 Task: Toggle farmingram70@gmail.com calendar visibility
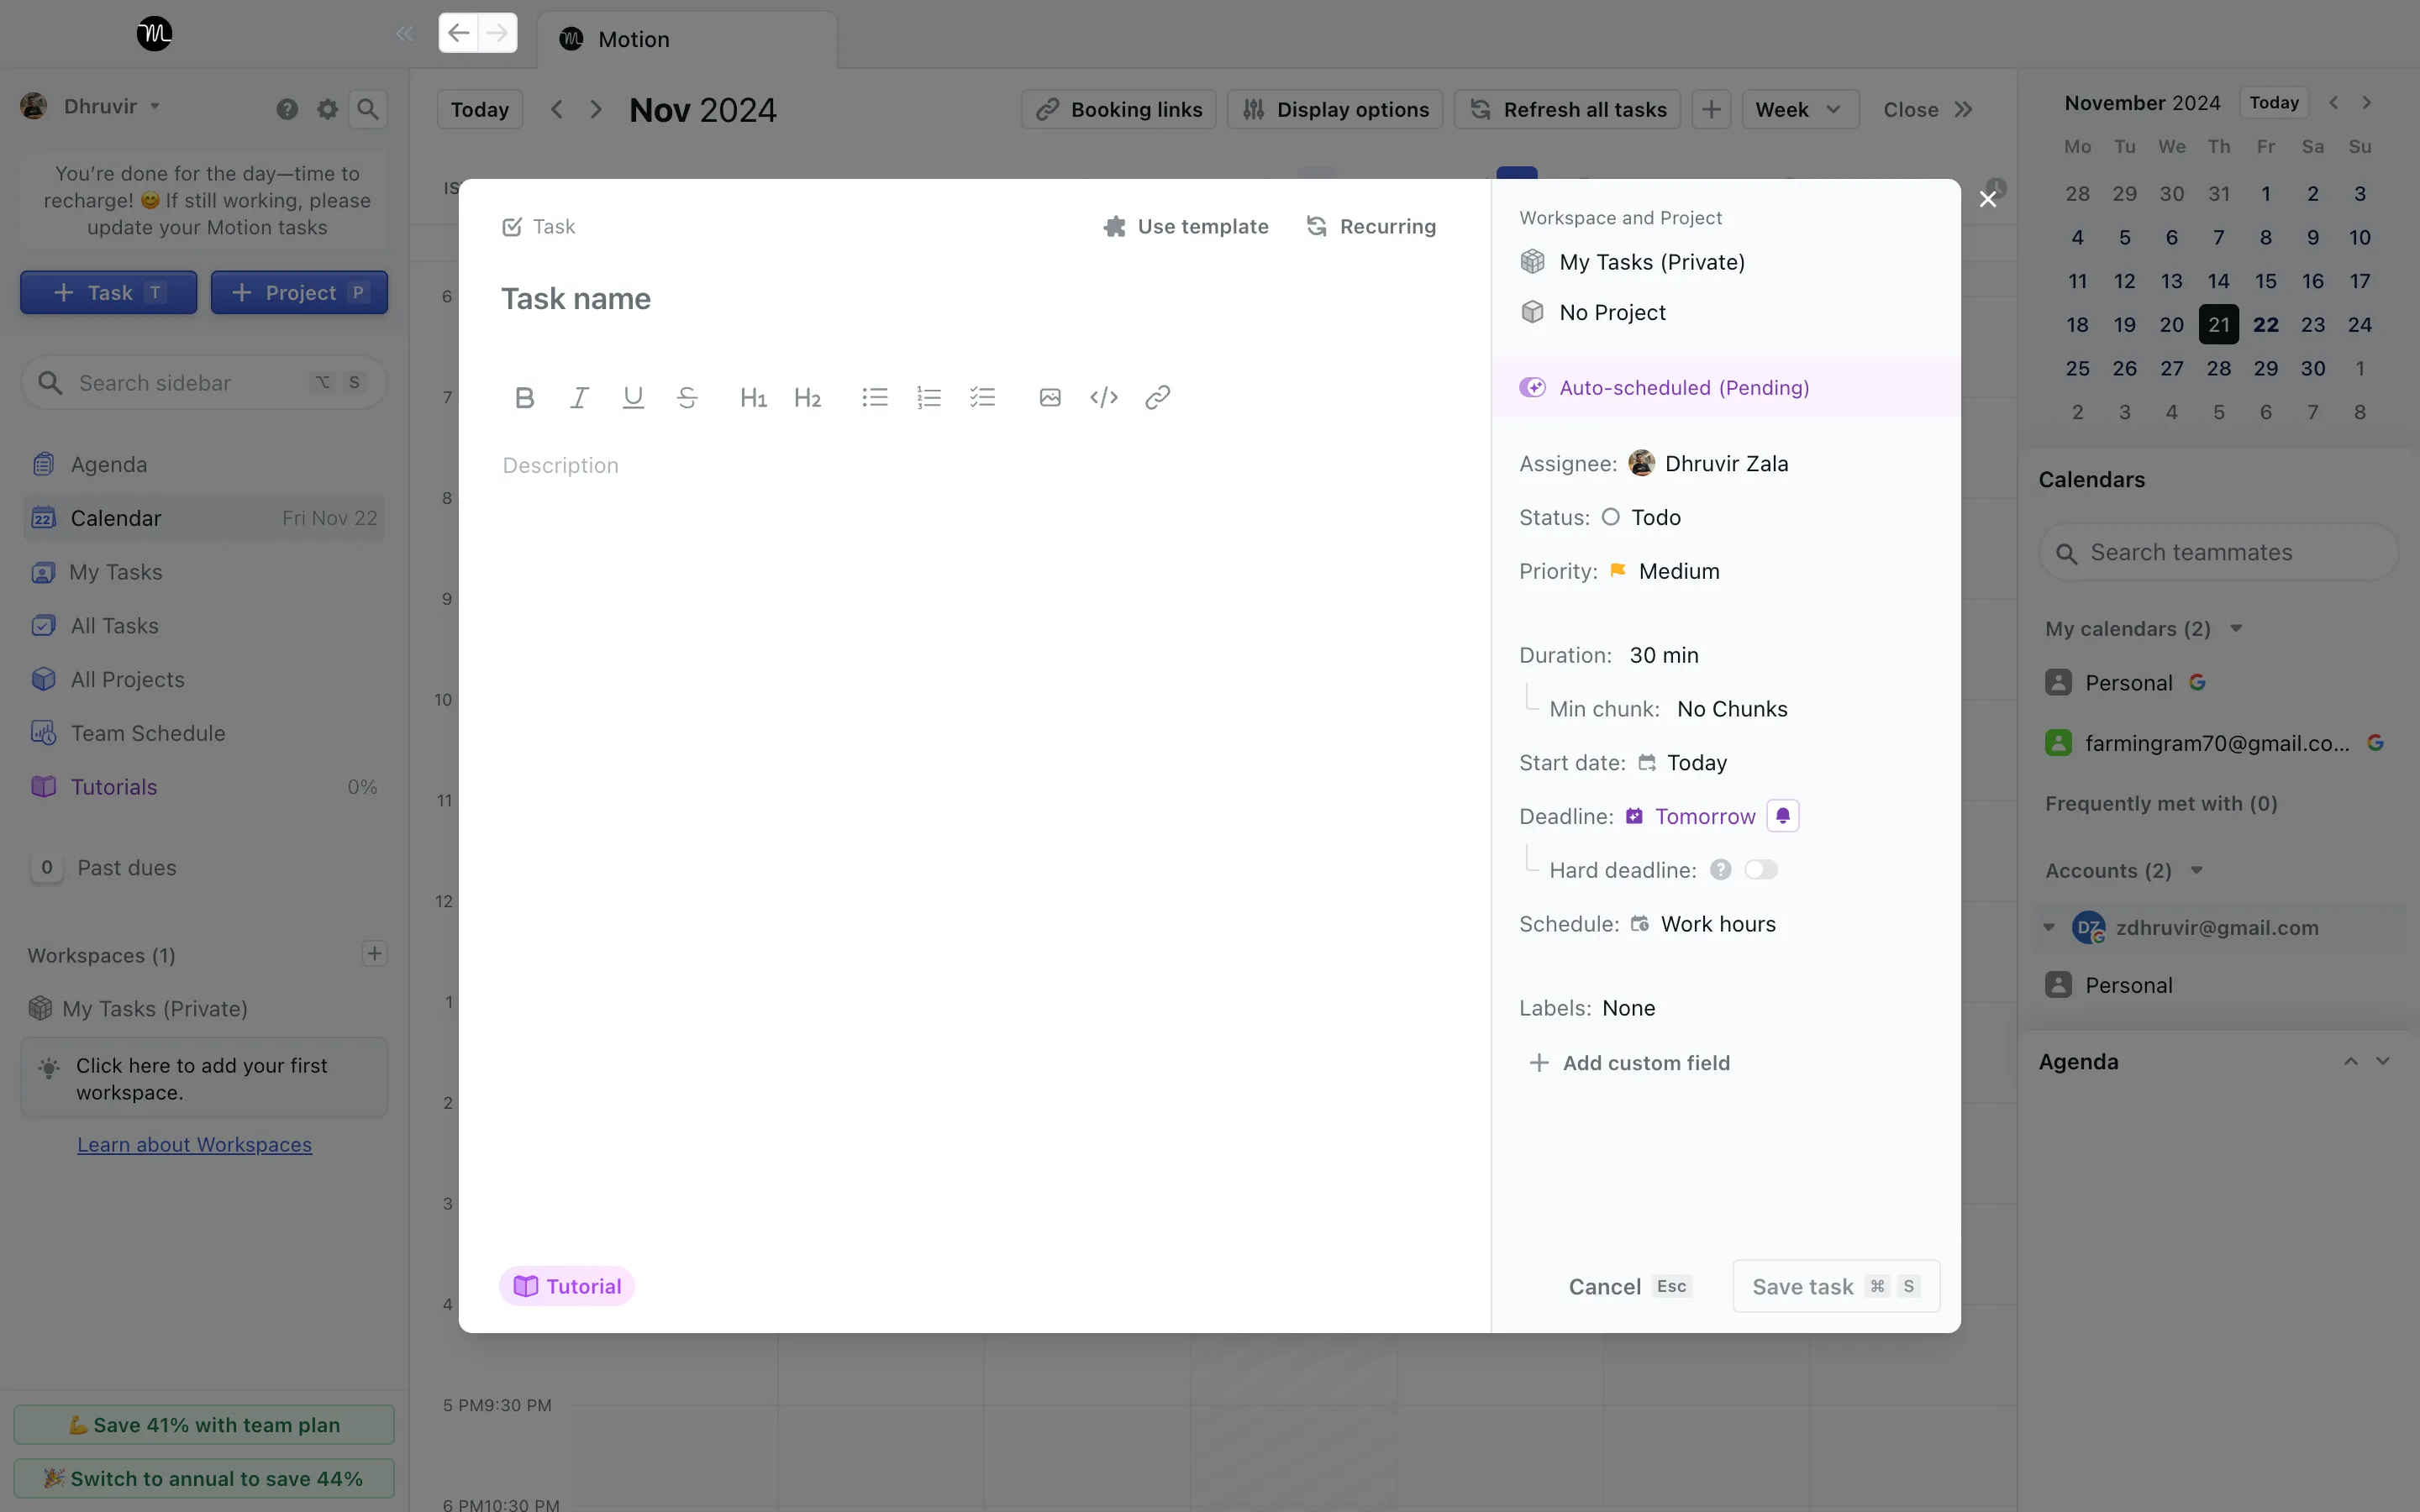(2058, 743)
